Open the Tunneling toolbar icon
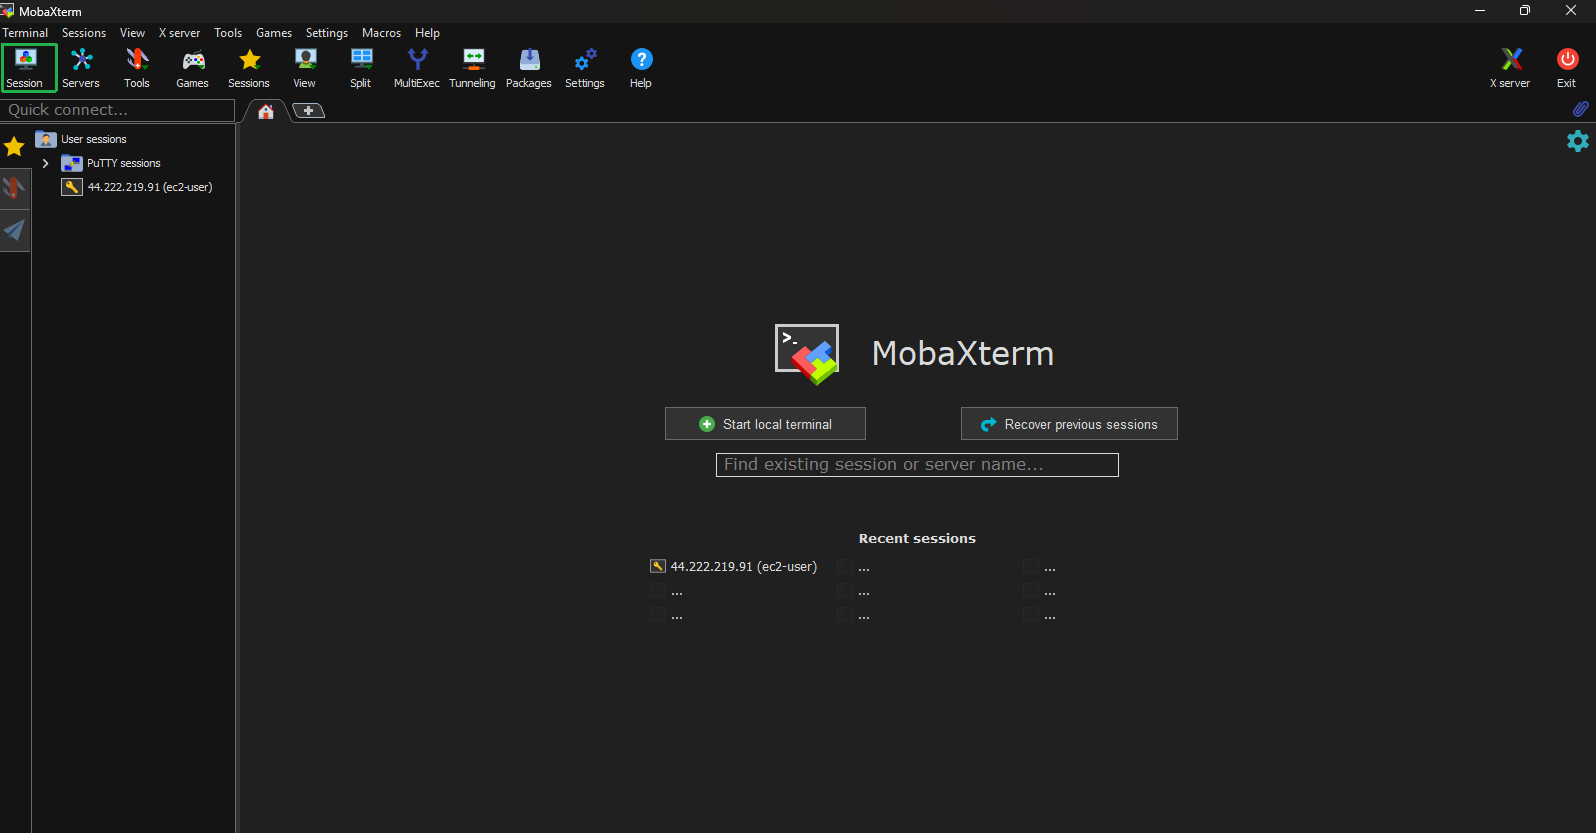 pos(473,68)
